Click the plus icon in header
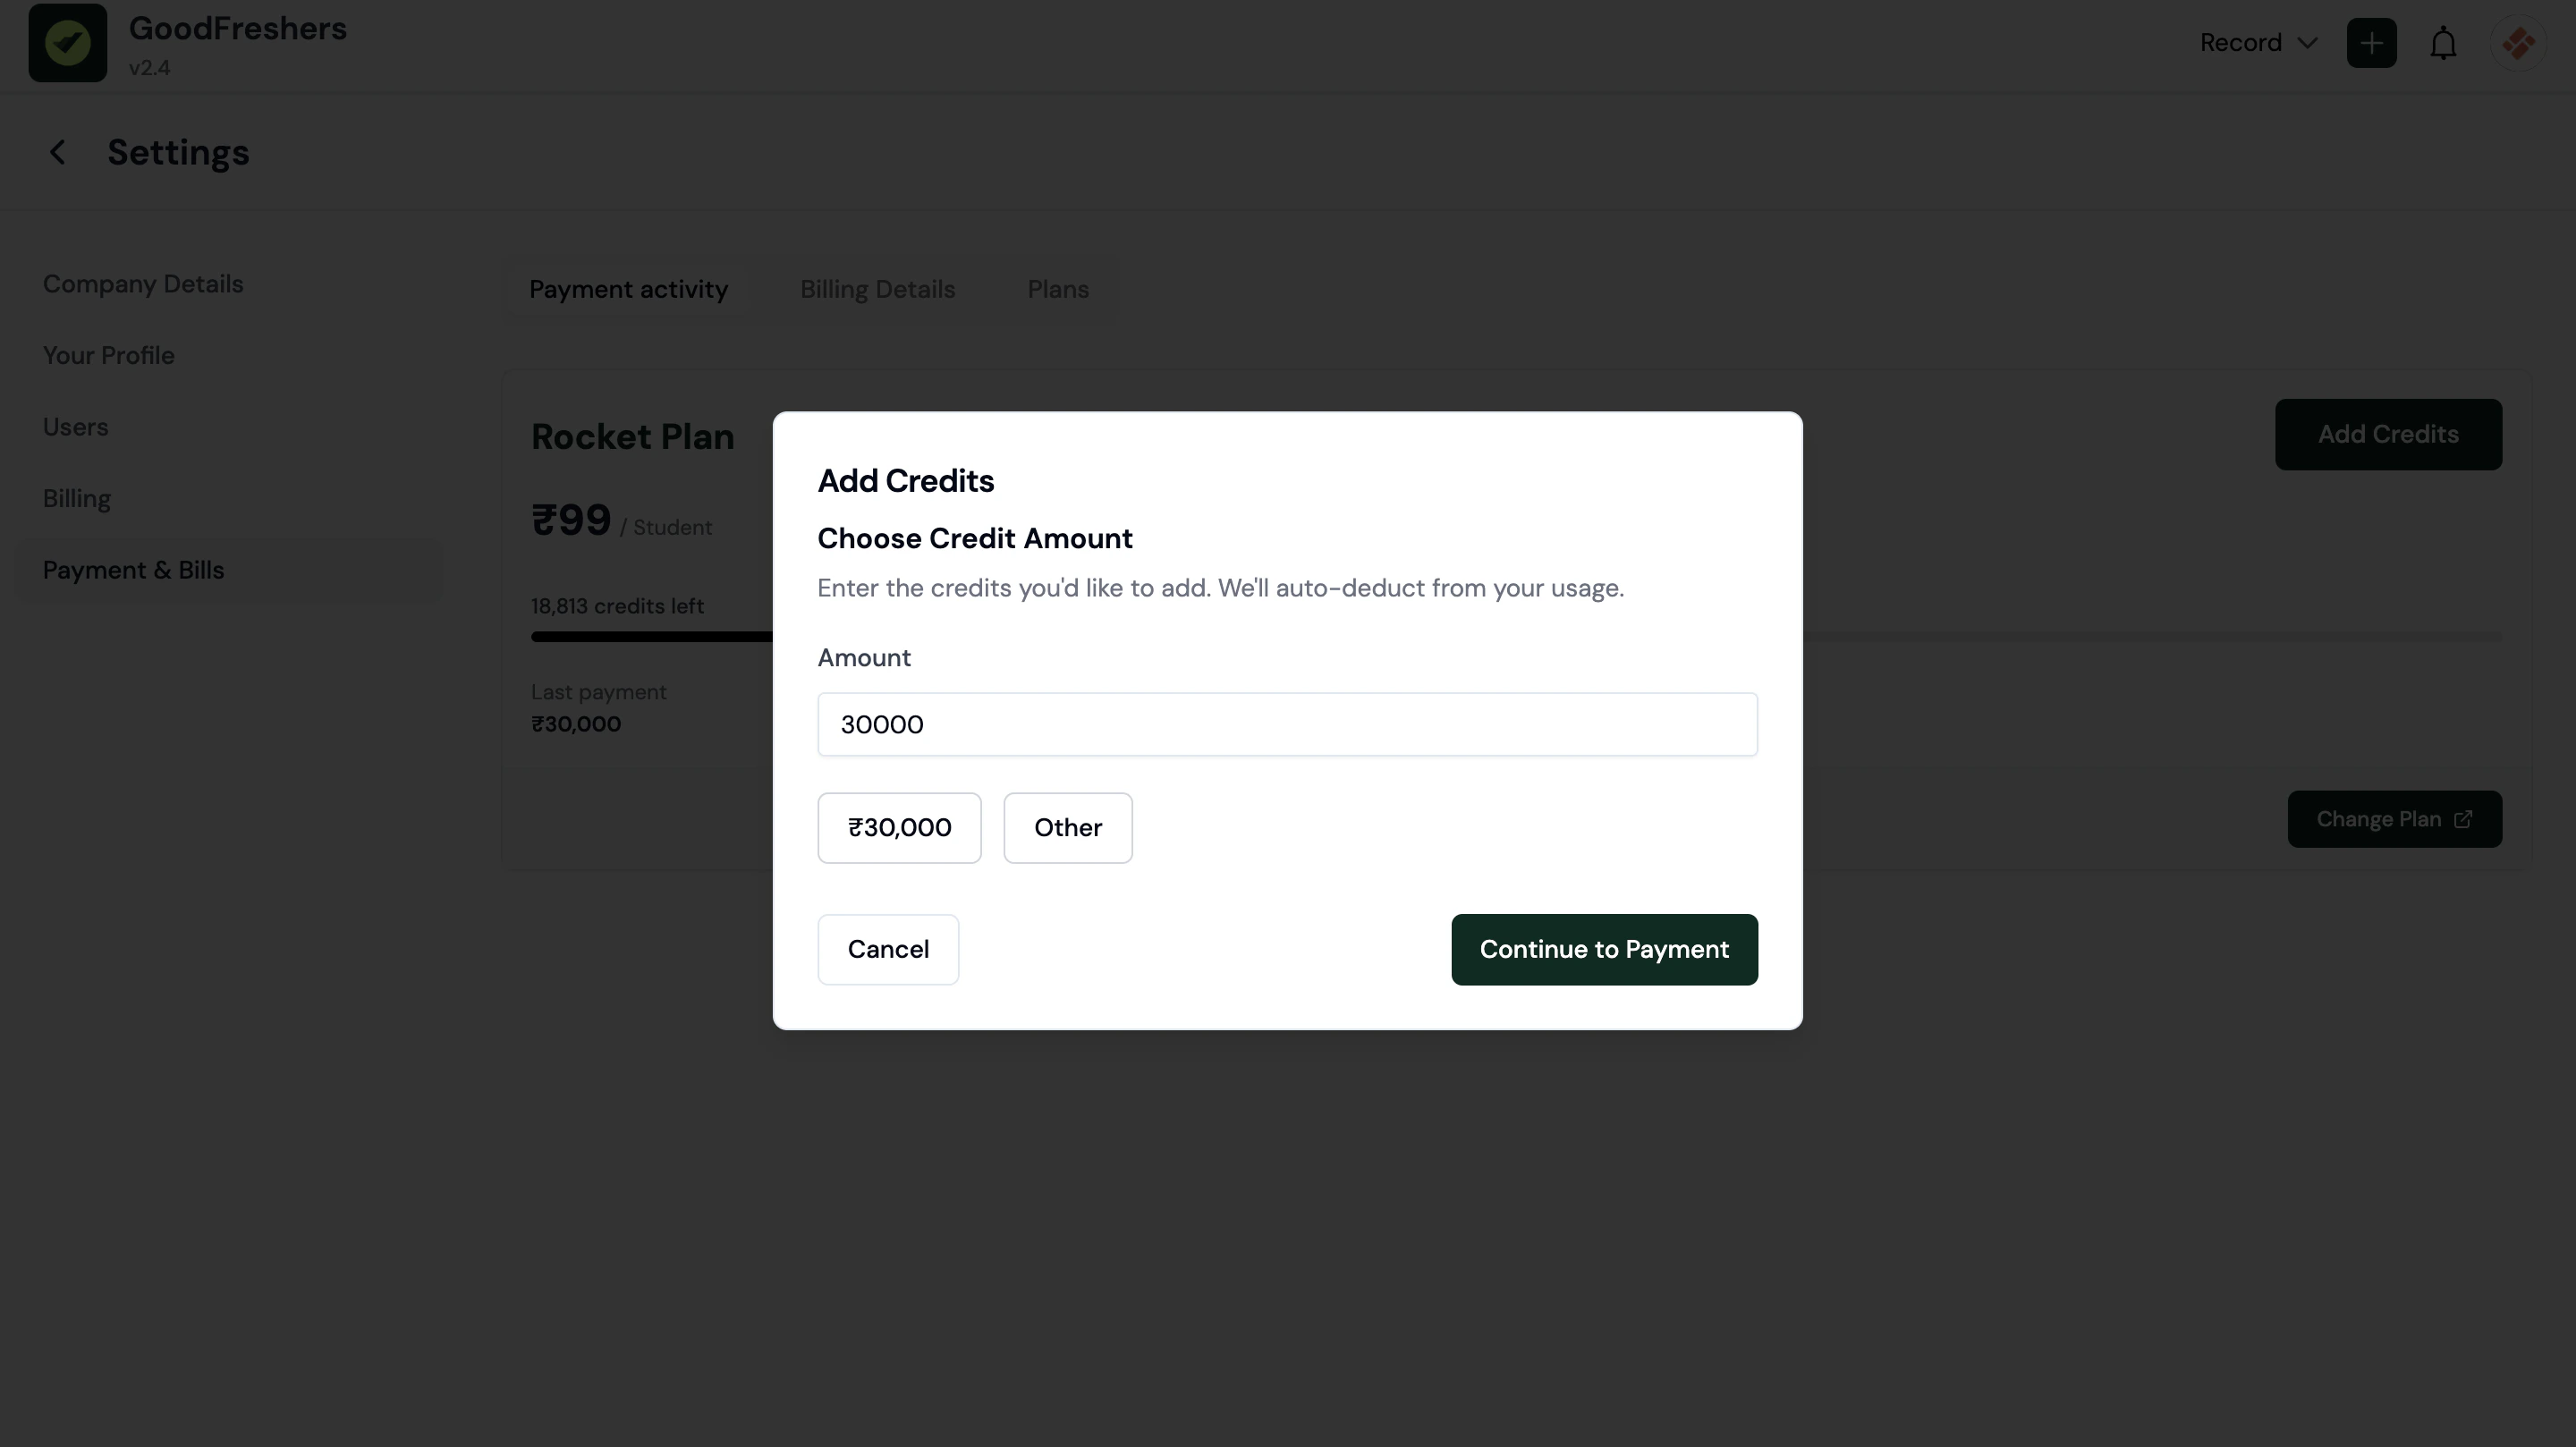Screen dimensions: 2576x1447 (x=2371, y=43)
